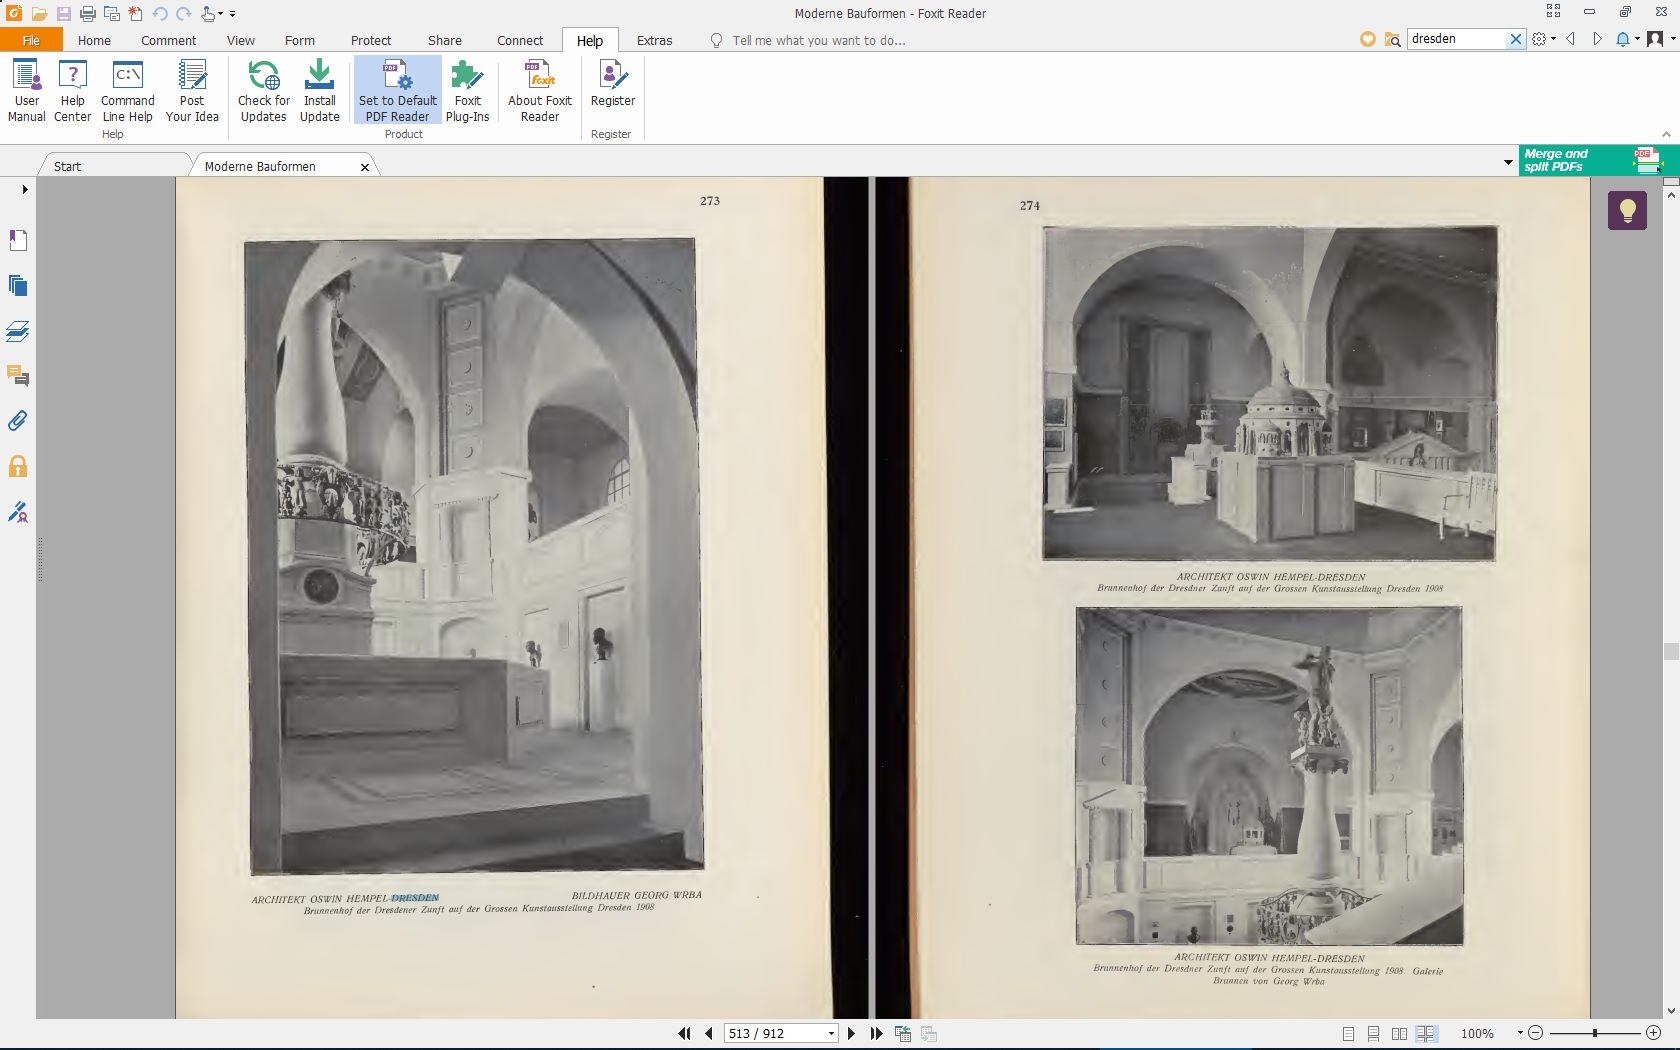This screenshot has width=1680, height=1050.
Task: Open Foxit Plug-Ins
Action: [467, 90]
